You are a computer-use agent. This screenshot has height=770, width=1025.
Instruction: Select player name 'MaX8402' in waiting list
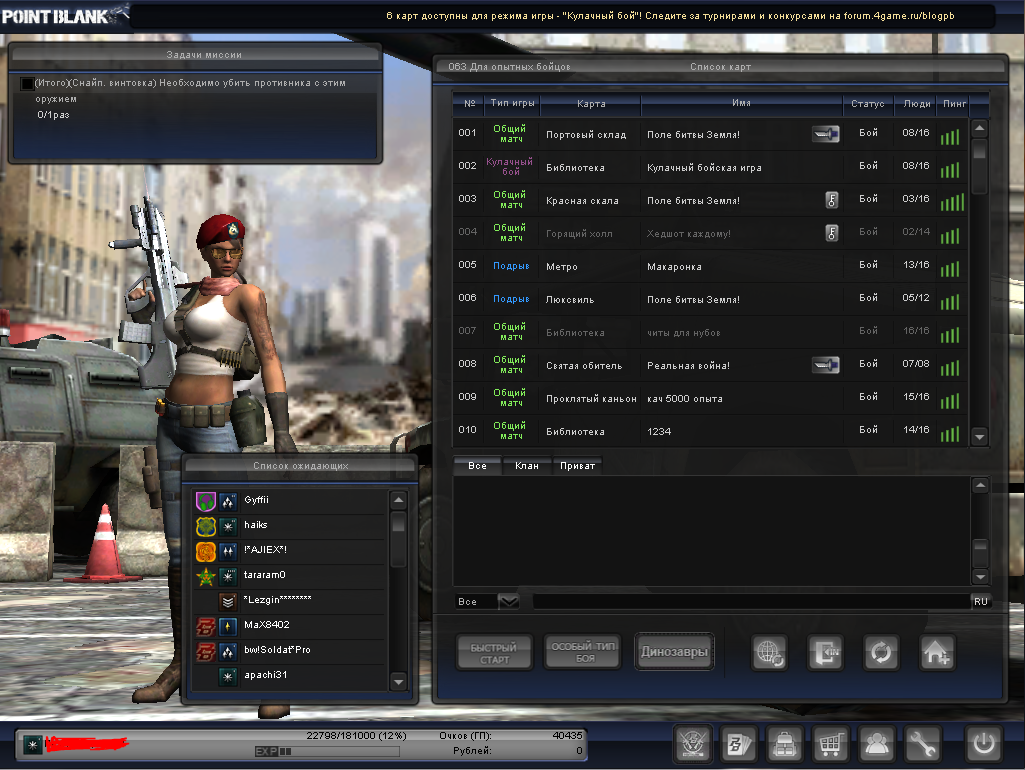point(267,625)
